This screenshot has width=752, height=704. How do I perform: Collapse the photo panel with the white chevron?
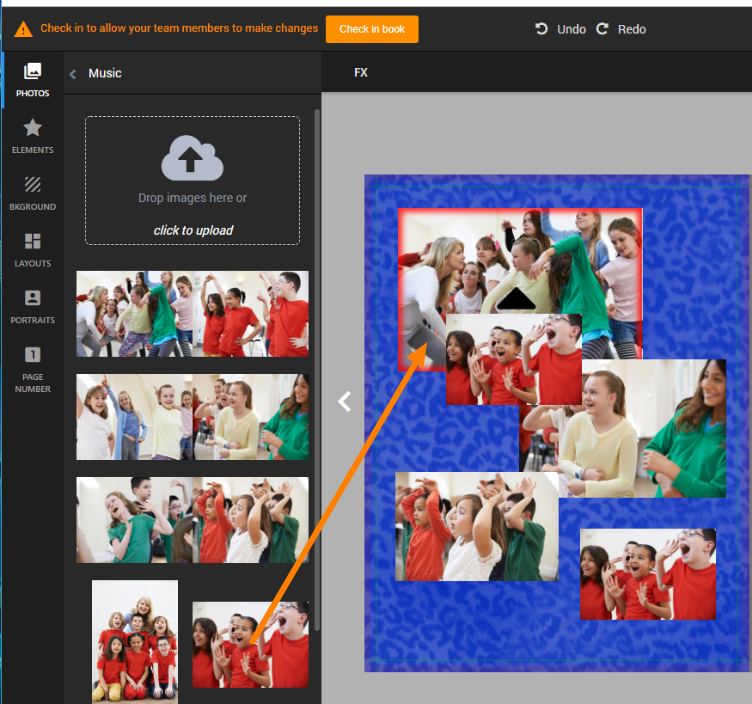[344, 401]
